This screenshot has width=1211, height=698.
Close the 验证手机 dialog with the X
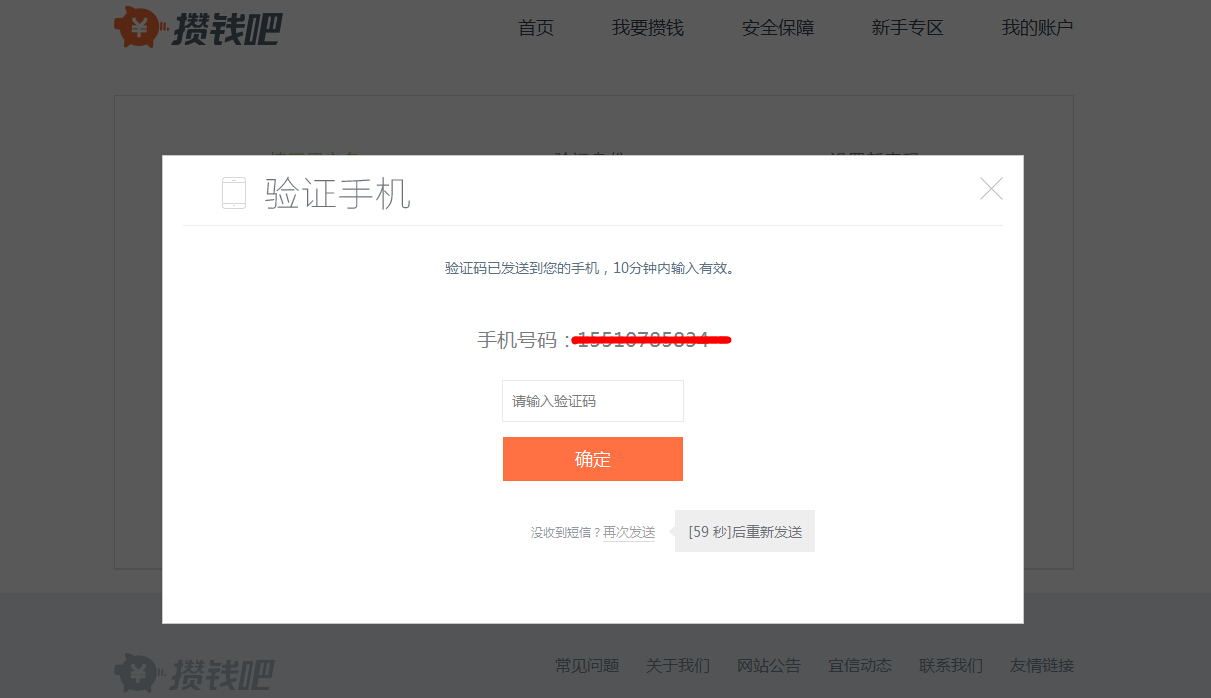(991, 188)
